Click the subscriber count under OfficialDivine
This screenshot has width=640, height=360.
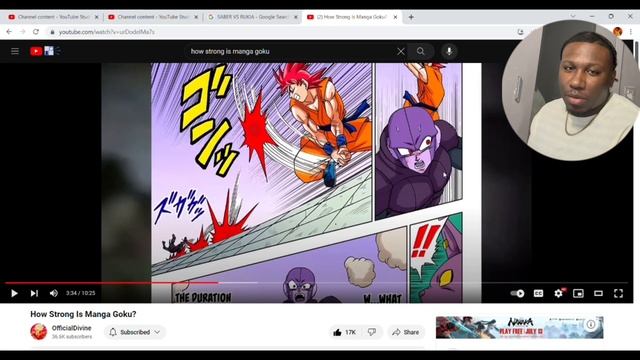(x=71, y=337)
